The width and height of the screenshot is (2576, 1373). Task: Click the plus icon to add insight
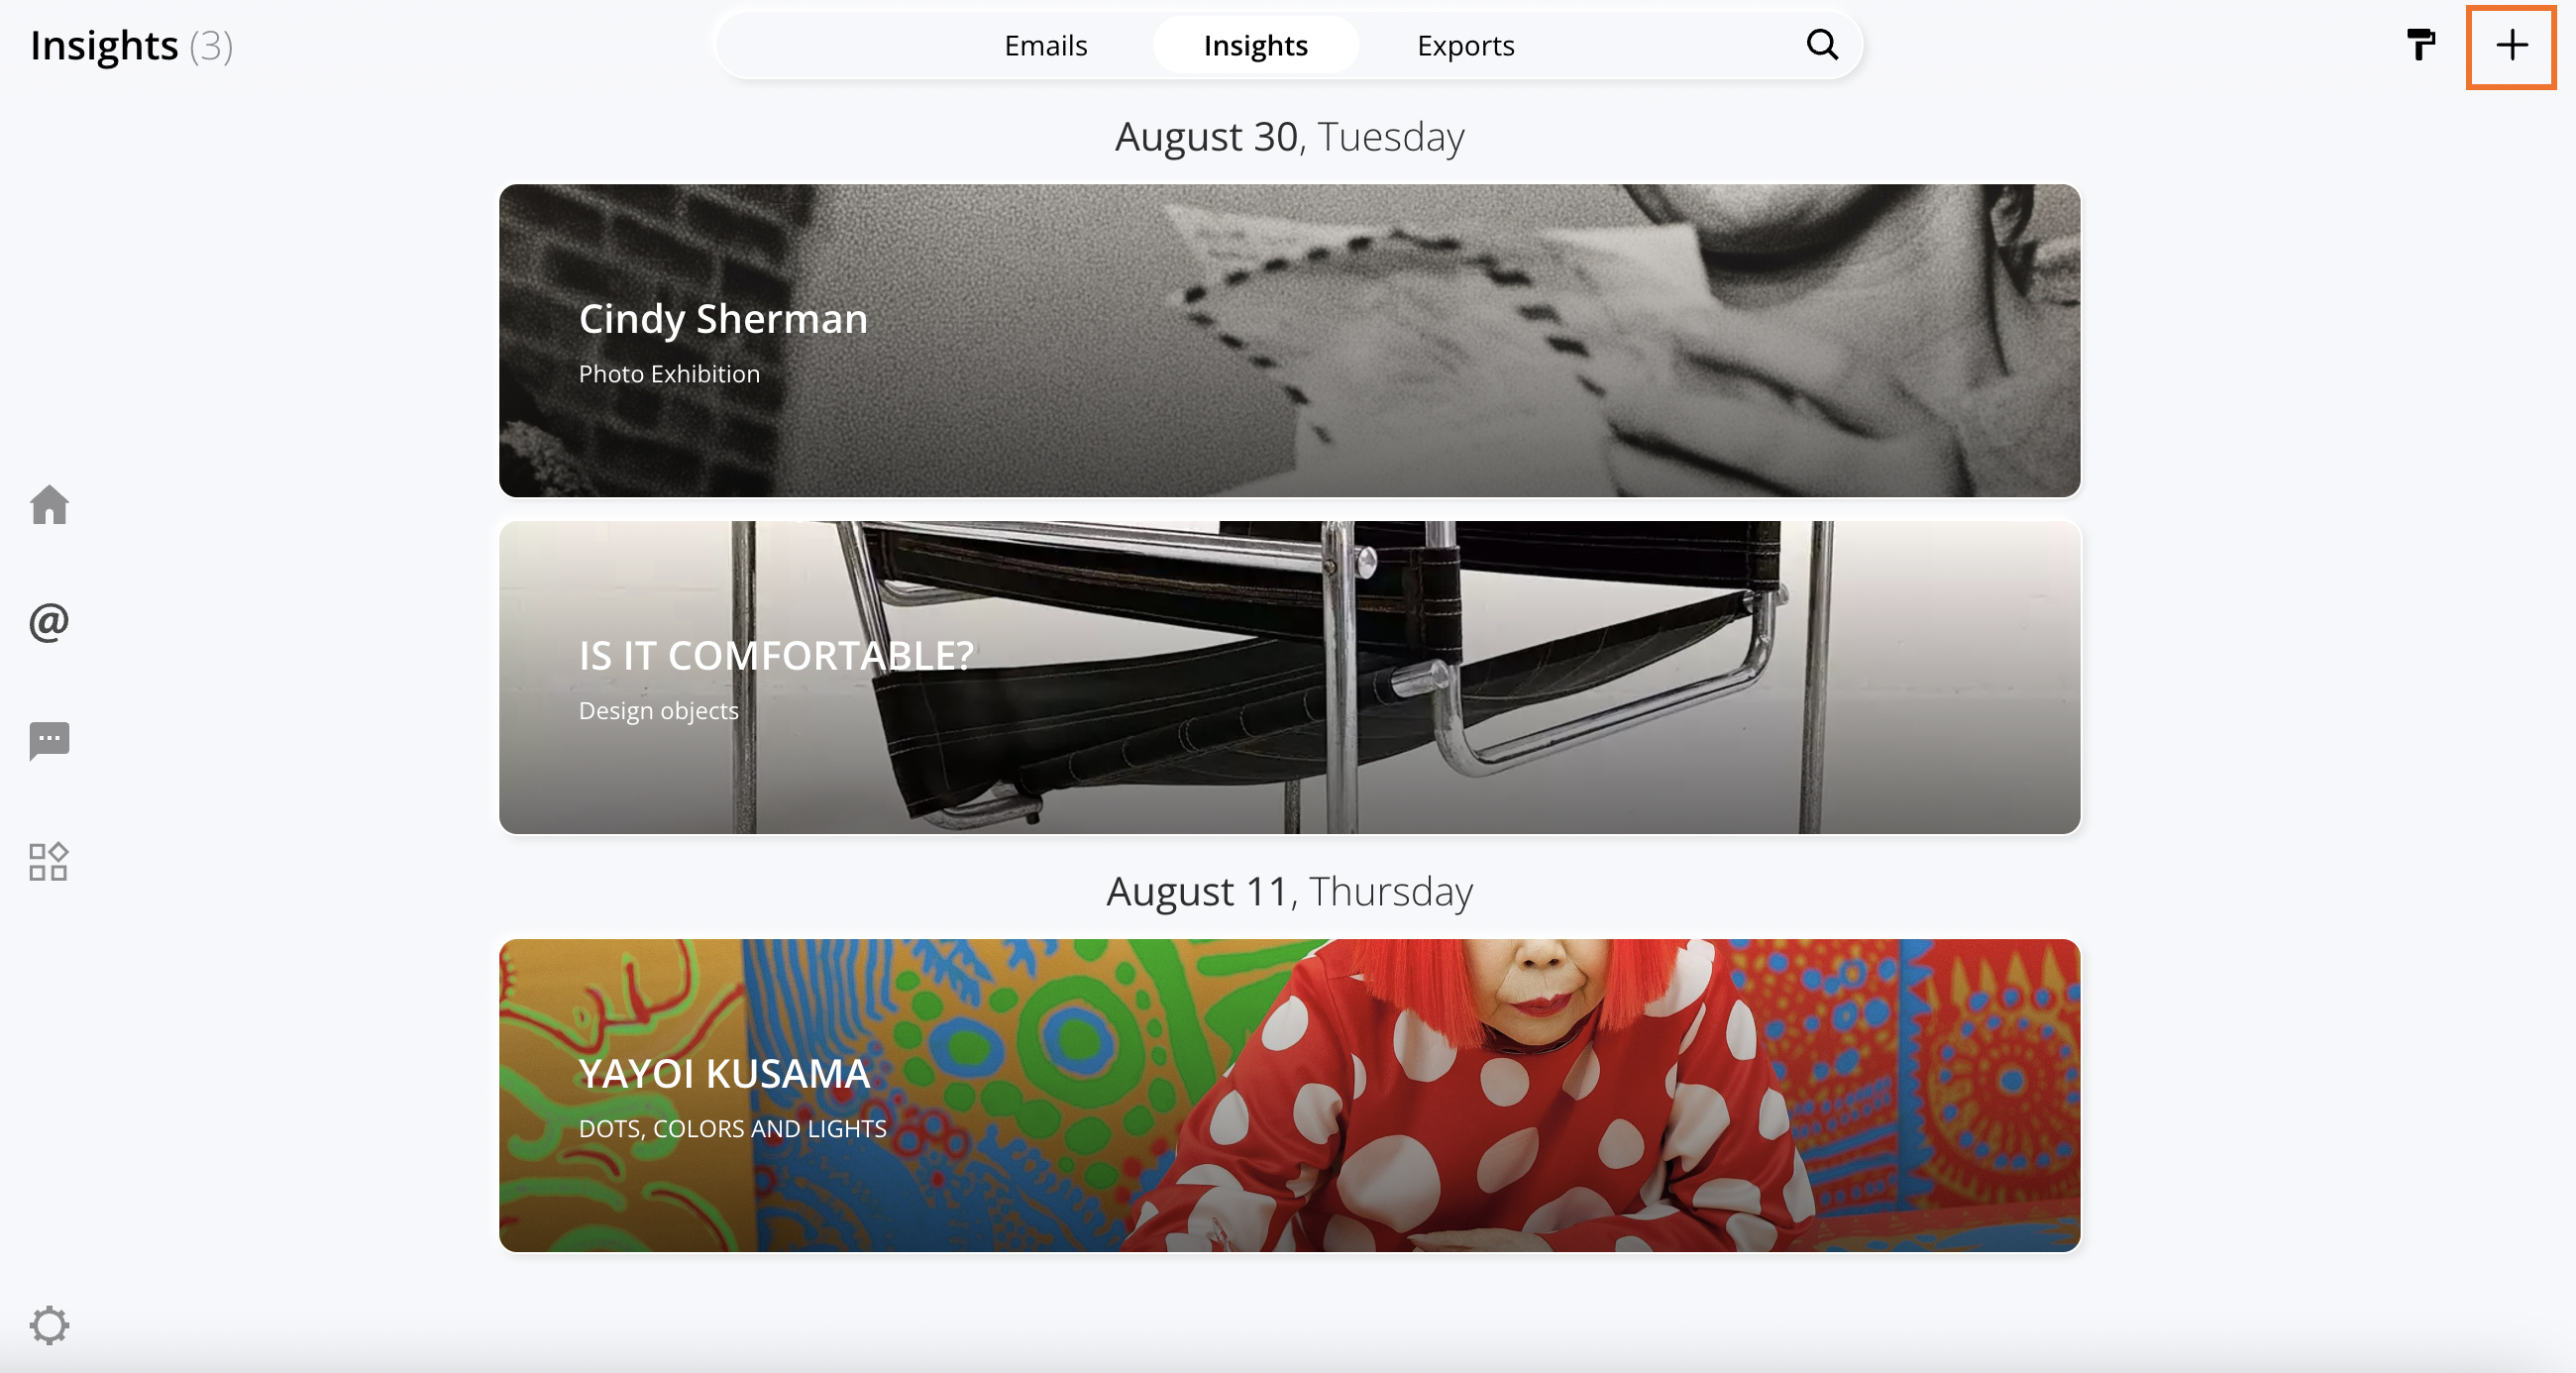pyautogui.click(x=2511, y=46)
